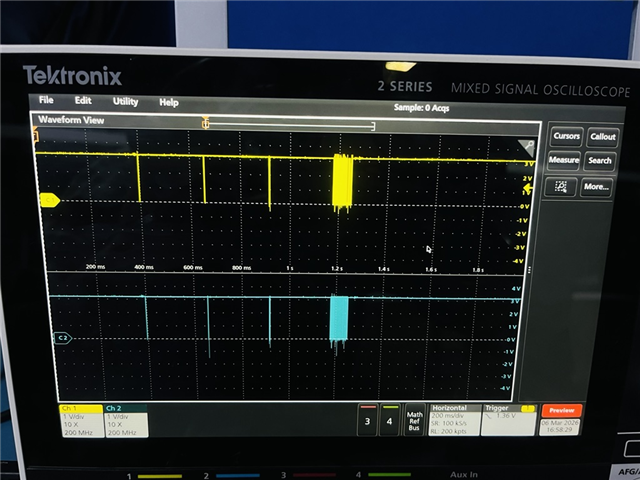Click the magnifier icon at waveform corner

click(x=528, y=147)
